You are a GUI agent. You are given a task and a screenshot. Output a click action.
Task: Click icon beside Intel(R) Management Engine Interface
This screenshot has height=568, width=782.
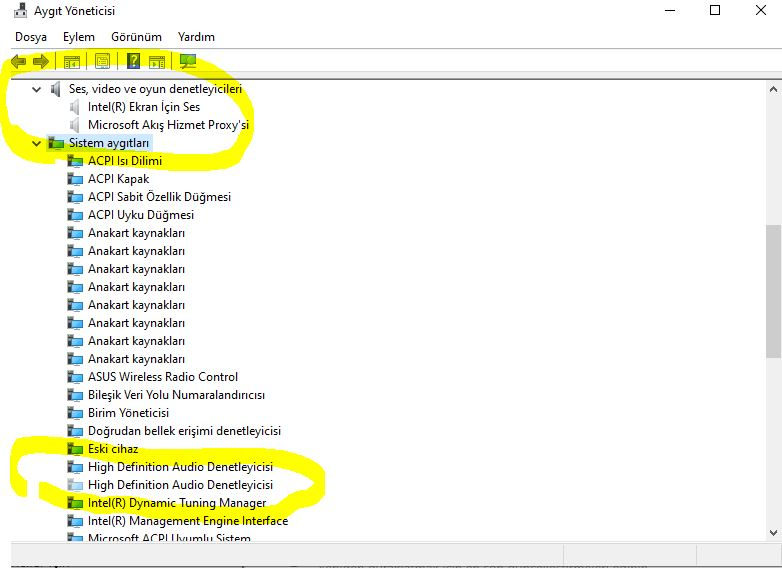tap(75, 521)
